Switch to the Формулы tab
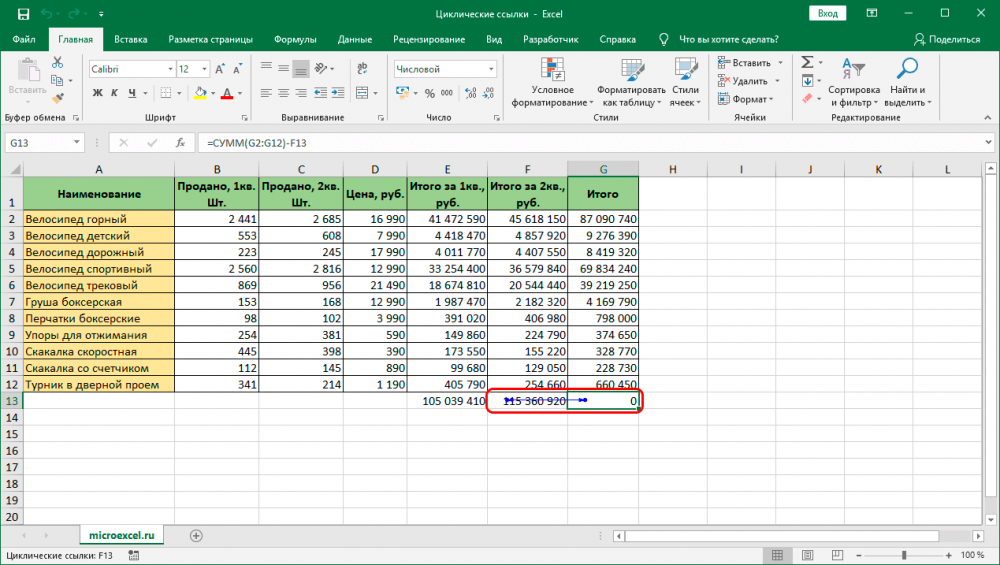This screenshot has width=1000, height=565. point(295,40)
